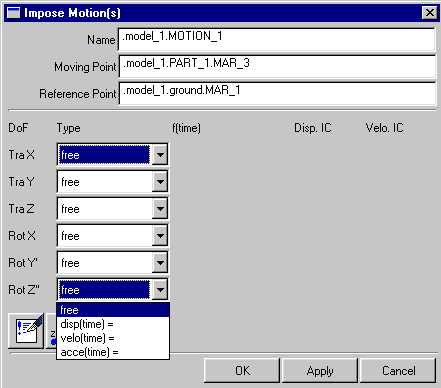
Task: Click the 'DoF' column header
Action: [18, 128]
